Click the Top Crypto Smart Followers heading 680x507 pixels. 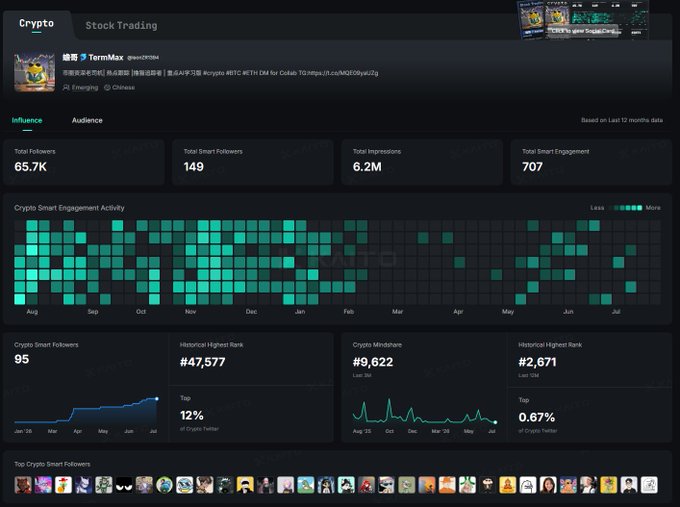click(x=52, y=464)
